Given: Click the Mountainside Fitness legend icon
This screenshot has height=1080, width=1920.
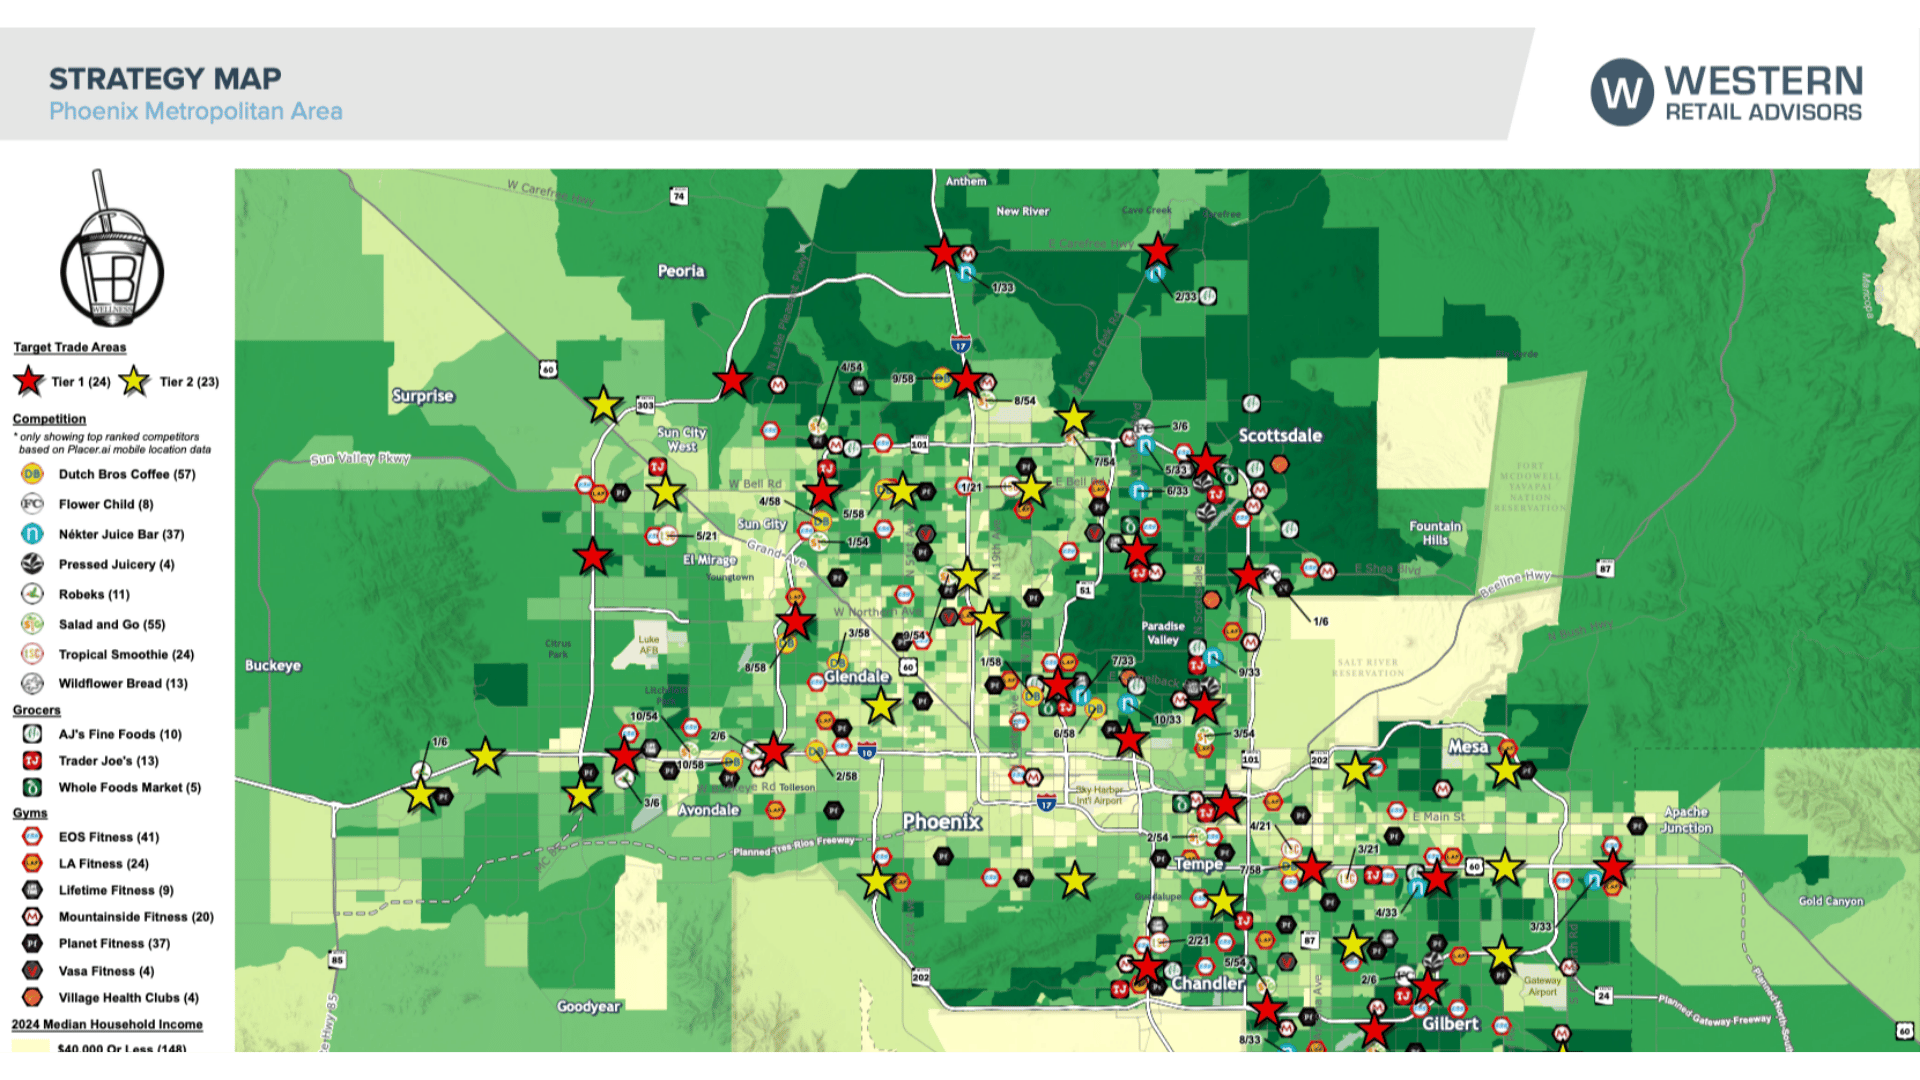Looking at the screenshot, I should pyautogui.click(x=32, y=917).
